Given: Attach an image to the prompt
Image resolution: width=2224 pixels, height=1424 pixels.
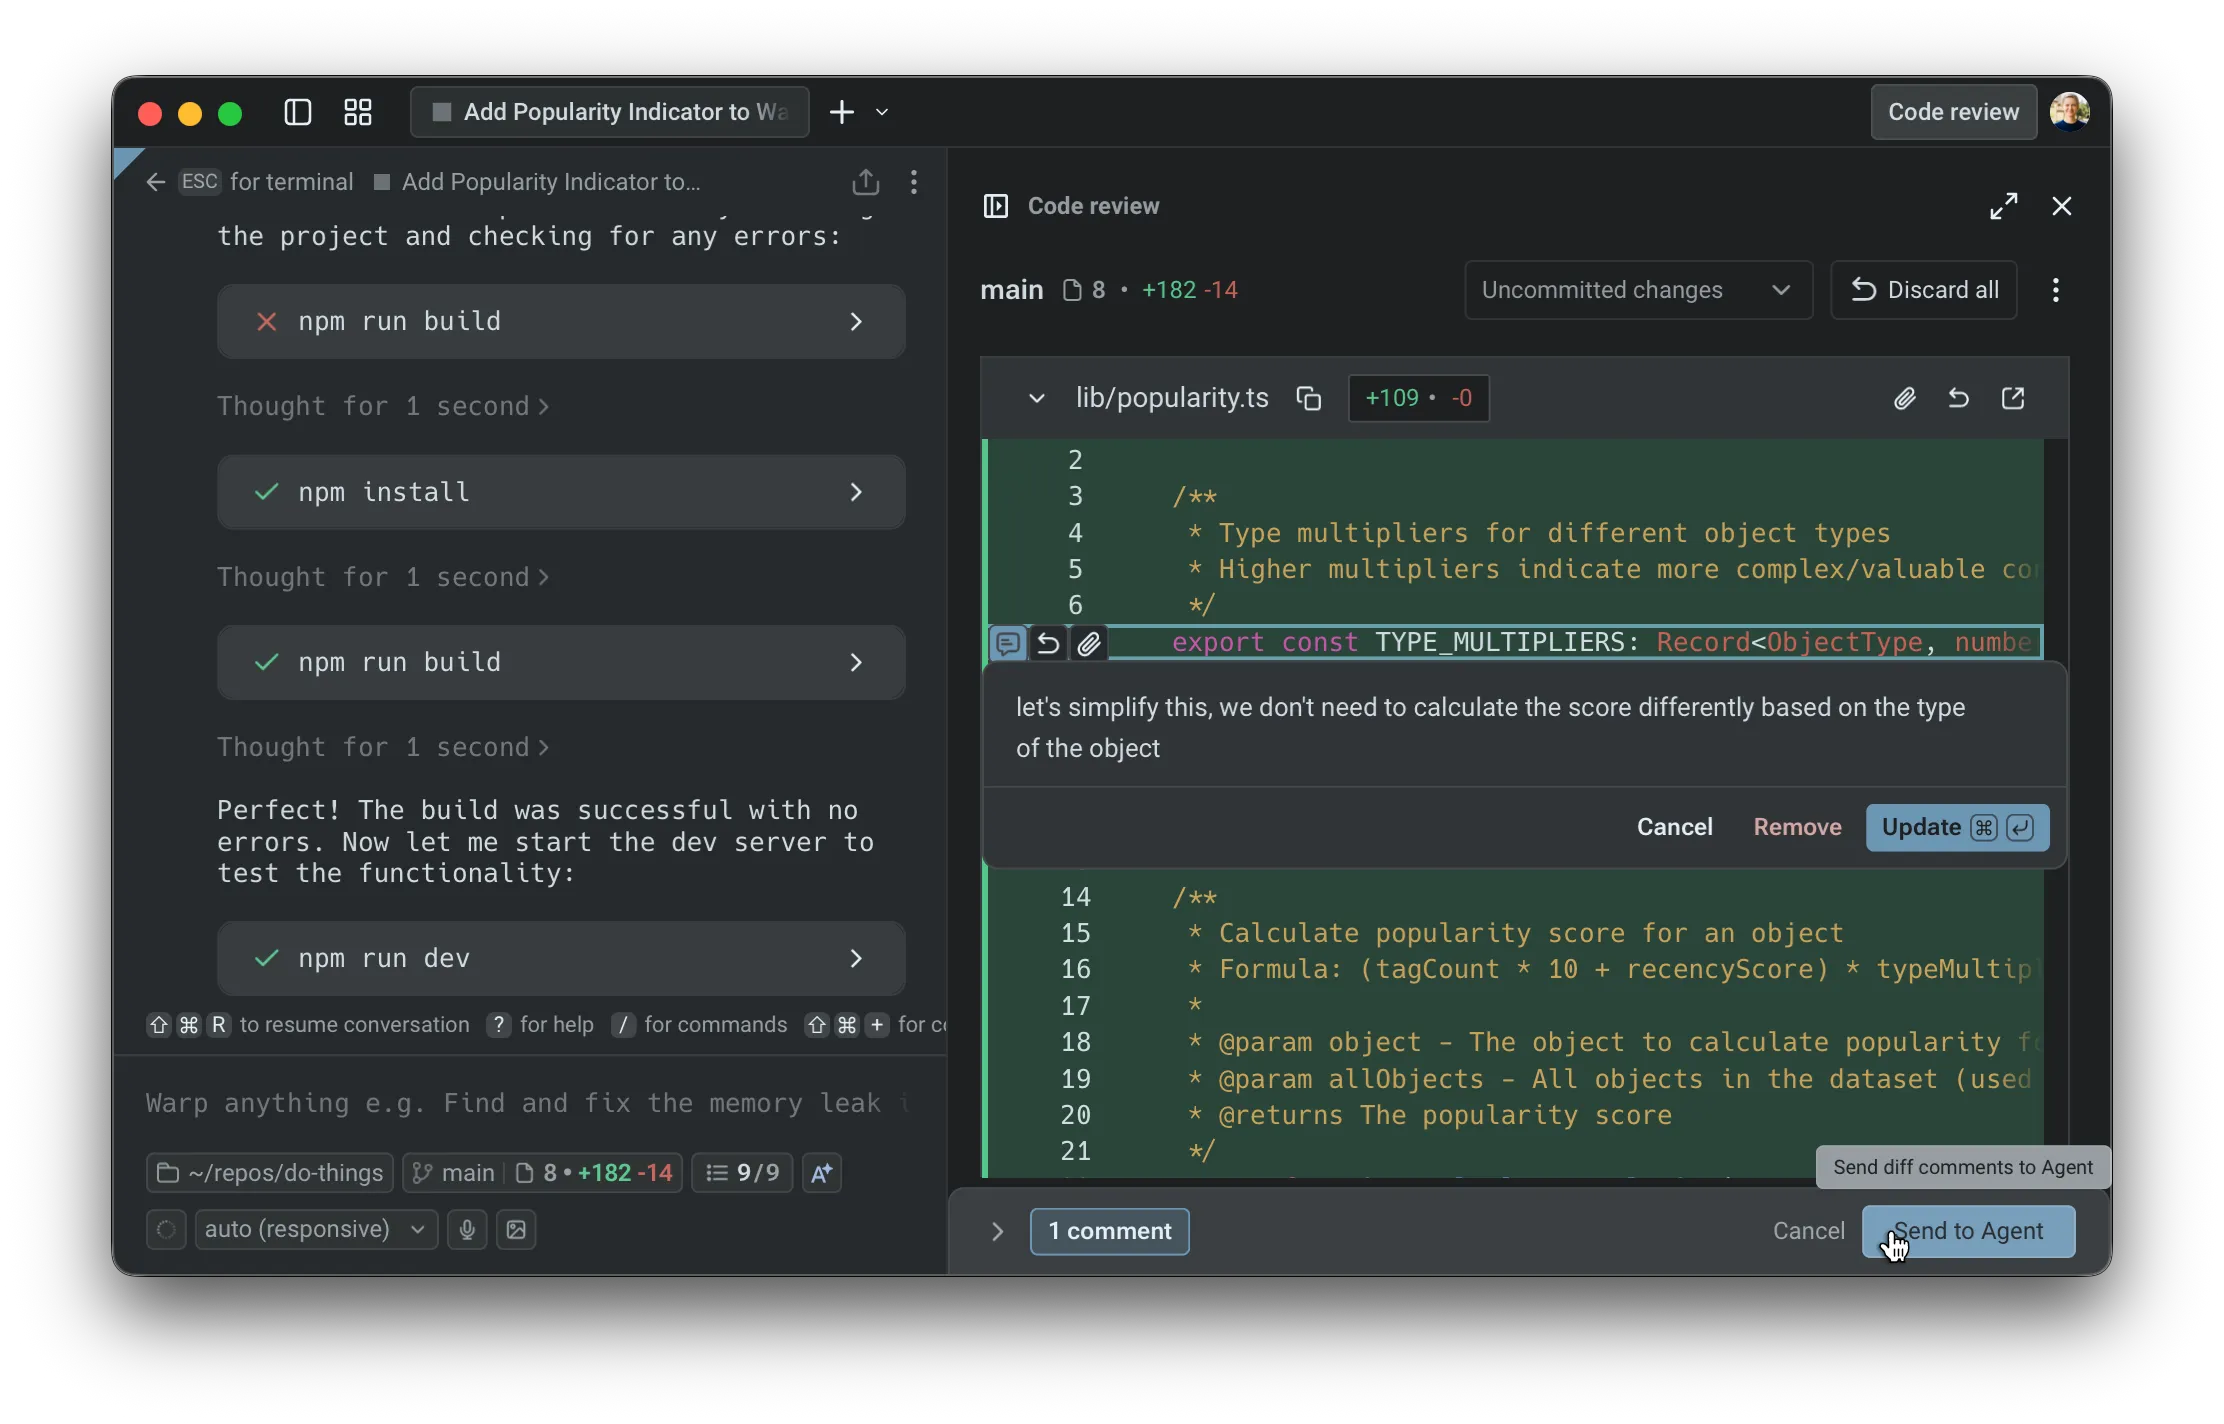Looking at the screenshot, I should click(x=516, y=1229).
